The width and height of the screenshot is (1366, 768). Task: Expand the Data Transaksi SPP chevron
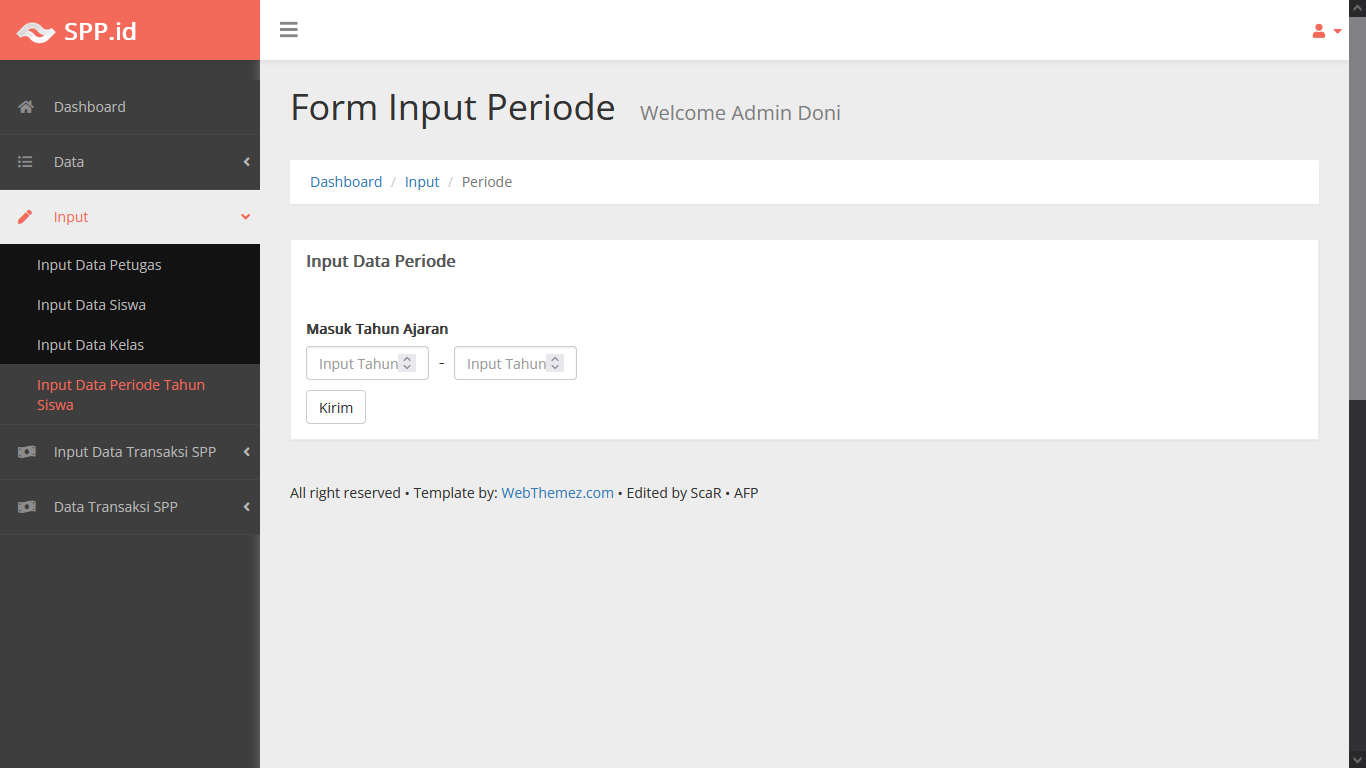pyautogui.click(x=246, y=507)
